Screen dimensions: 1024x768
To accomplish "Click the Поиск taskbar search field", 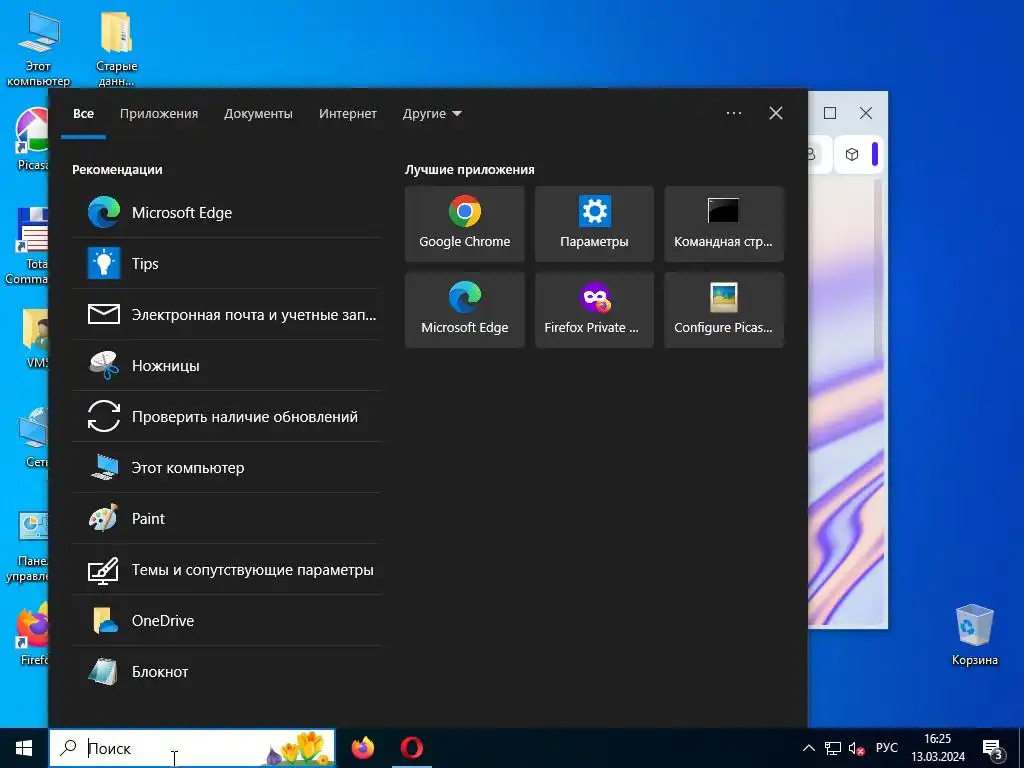I will click(x=192, y=748).
